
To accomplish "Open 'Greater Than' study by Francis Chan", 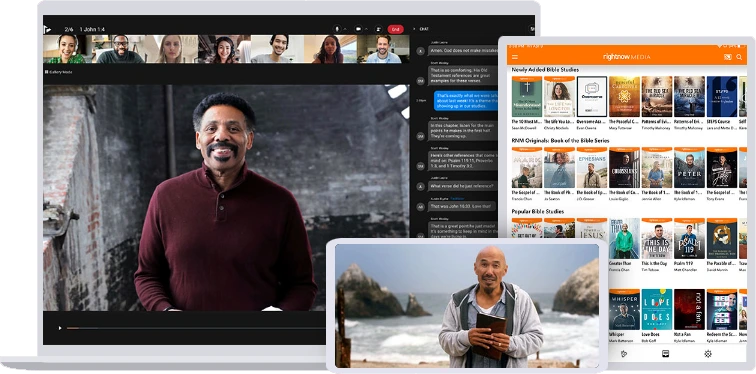I will [x=624, y=239].
